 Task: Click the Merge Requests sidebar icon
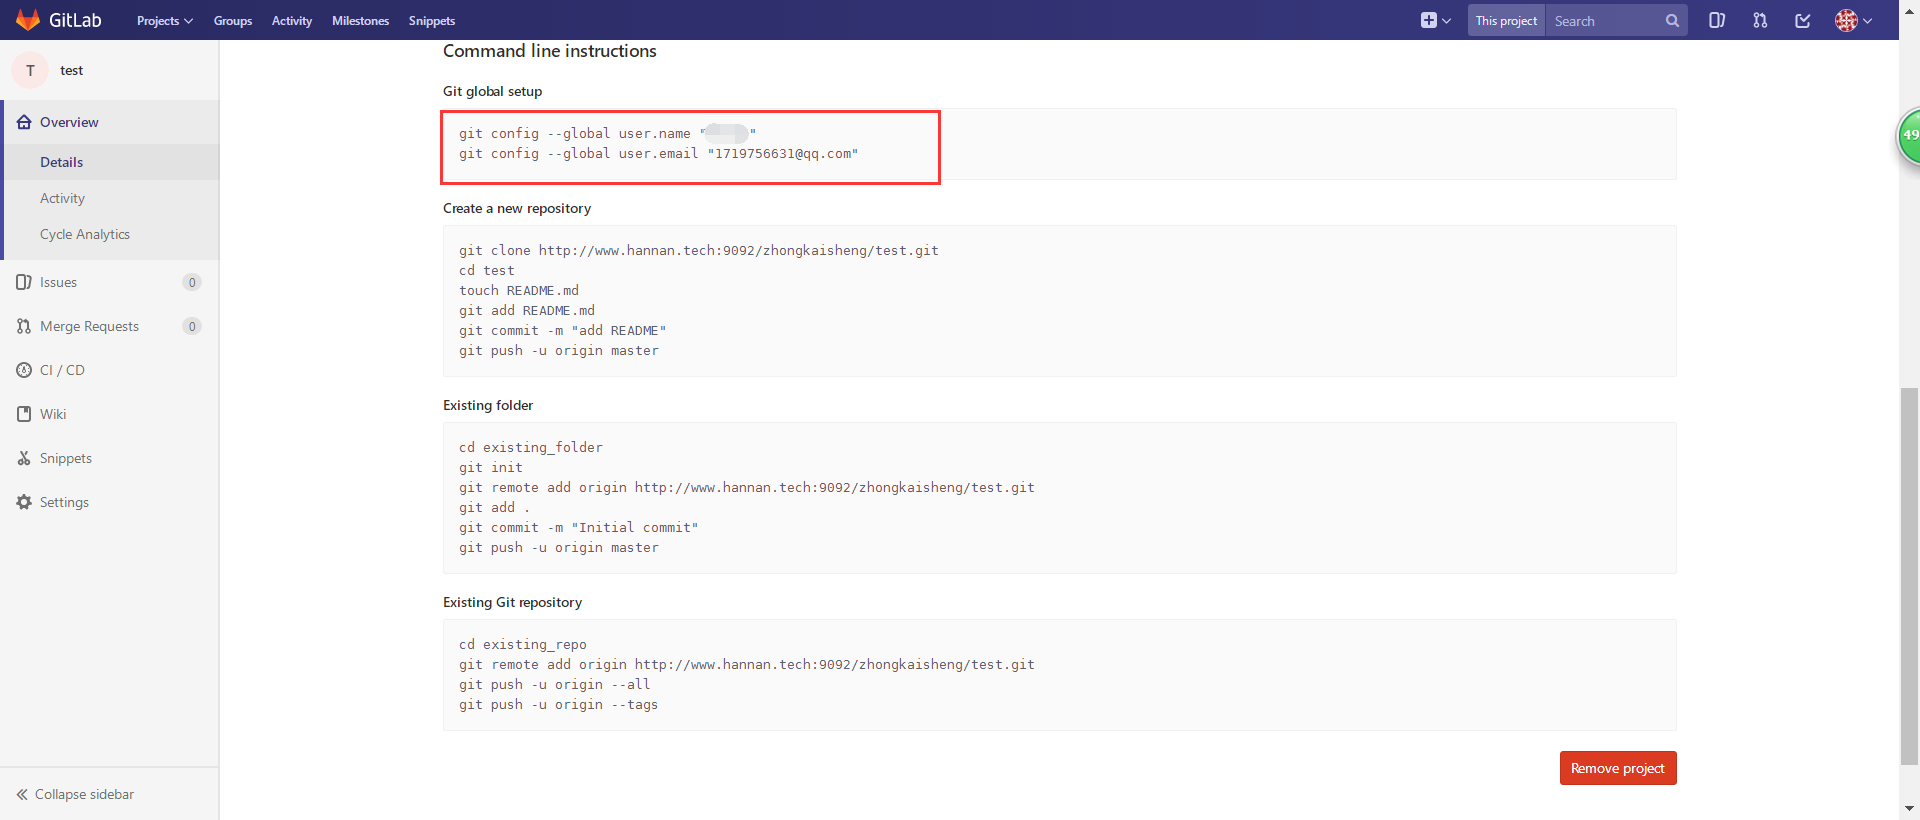[x=24, y=326]
